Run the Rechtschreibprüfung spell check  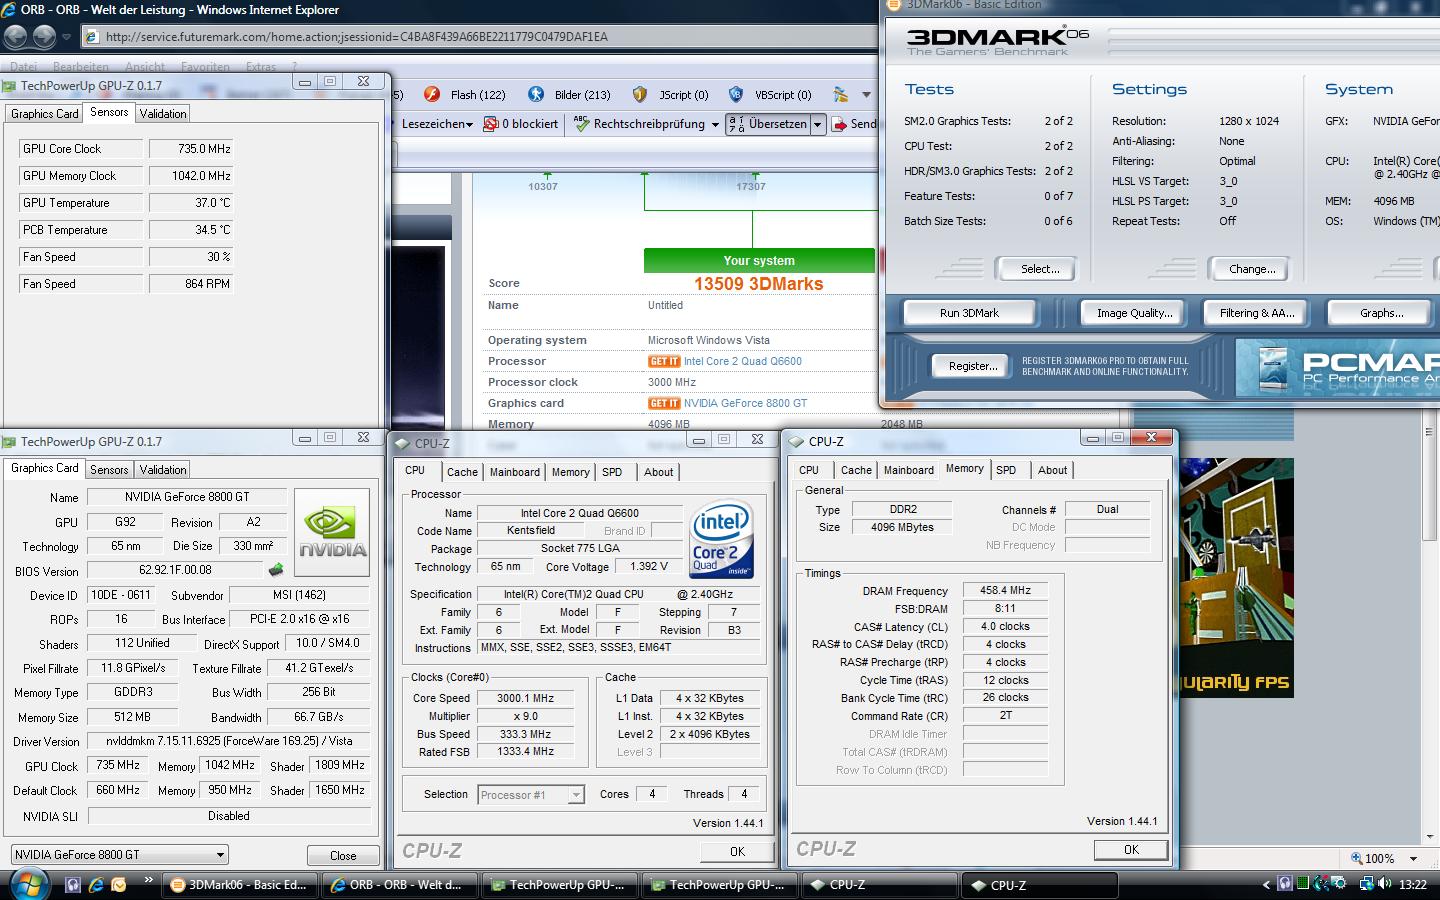638,124
